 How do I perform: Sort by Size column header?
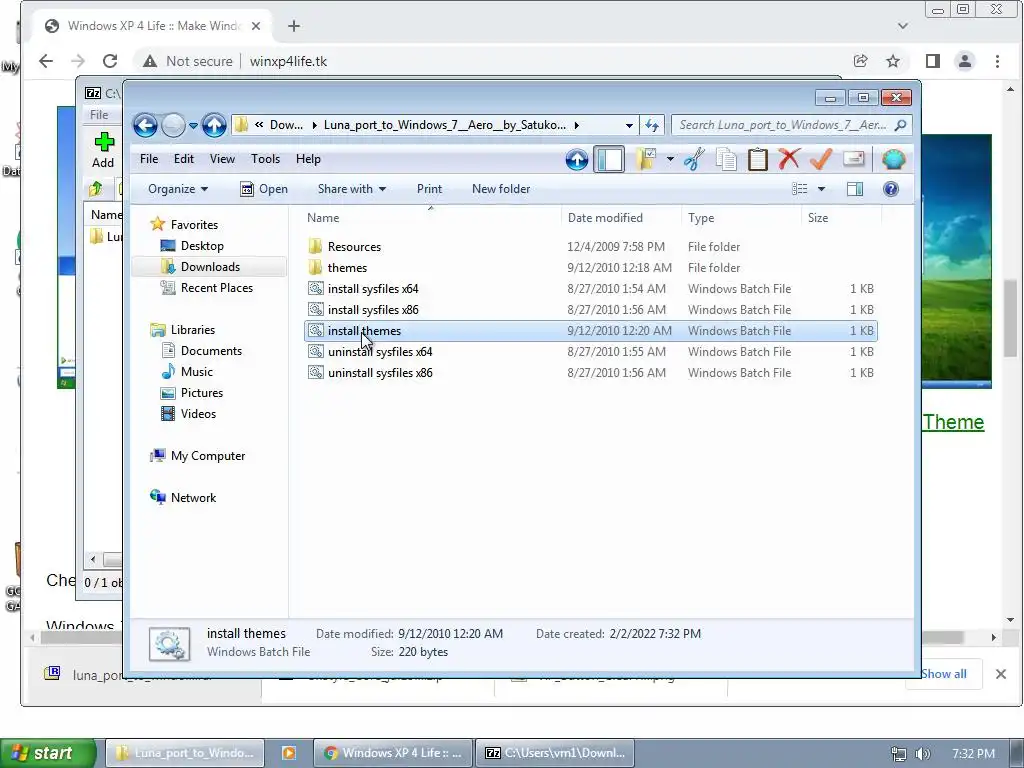tap(841, 218)
